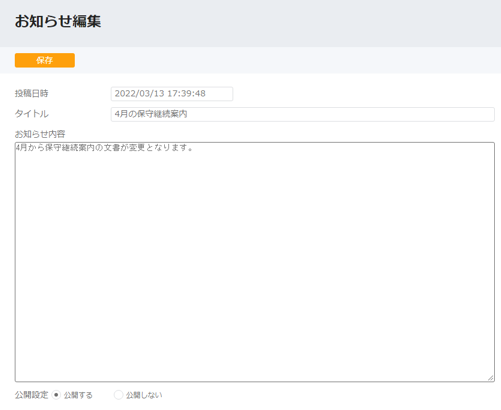Click the タイトル field label

[32, 114]
